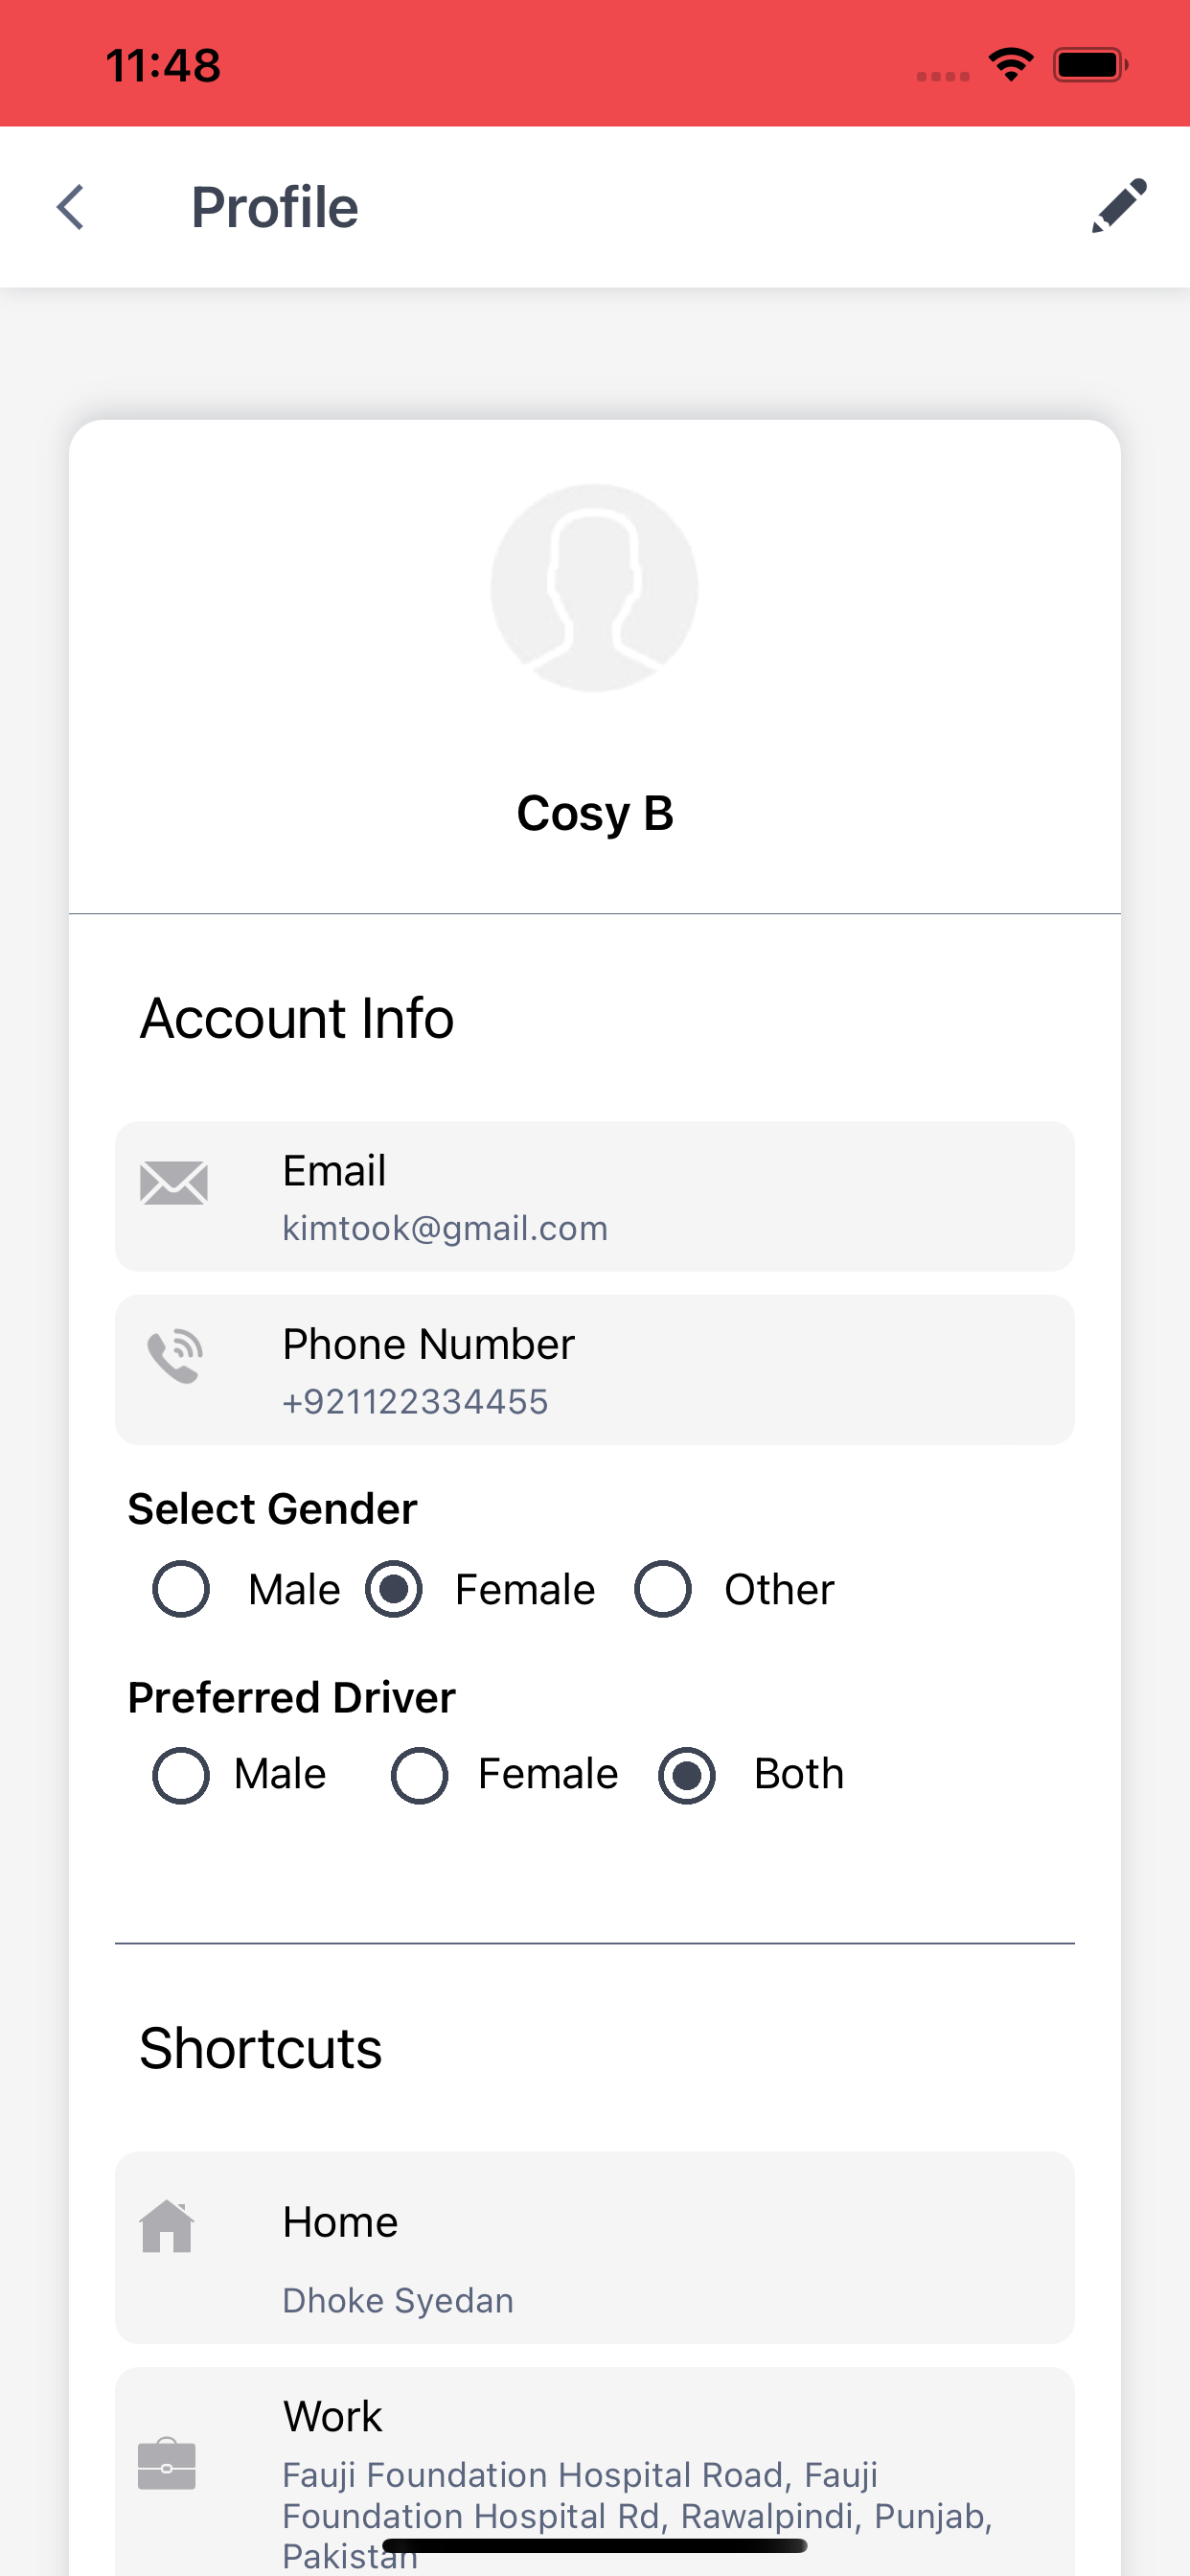
Task: Tap the back arrow icon
Action: click(x=71, y=207)
